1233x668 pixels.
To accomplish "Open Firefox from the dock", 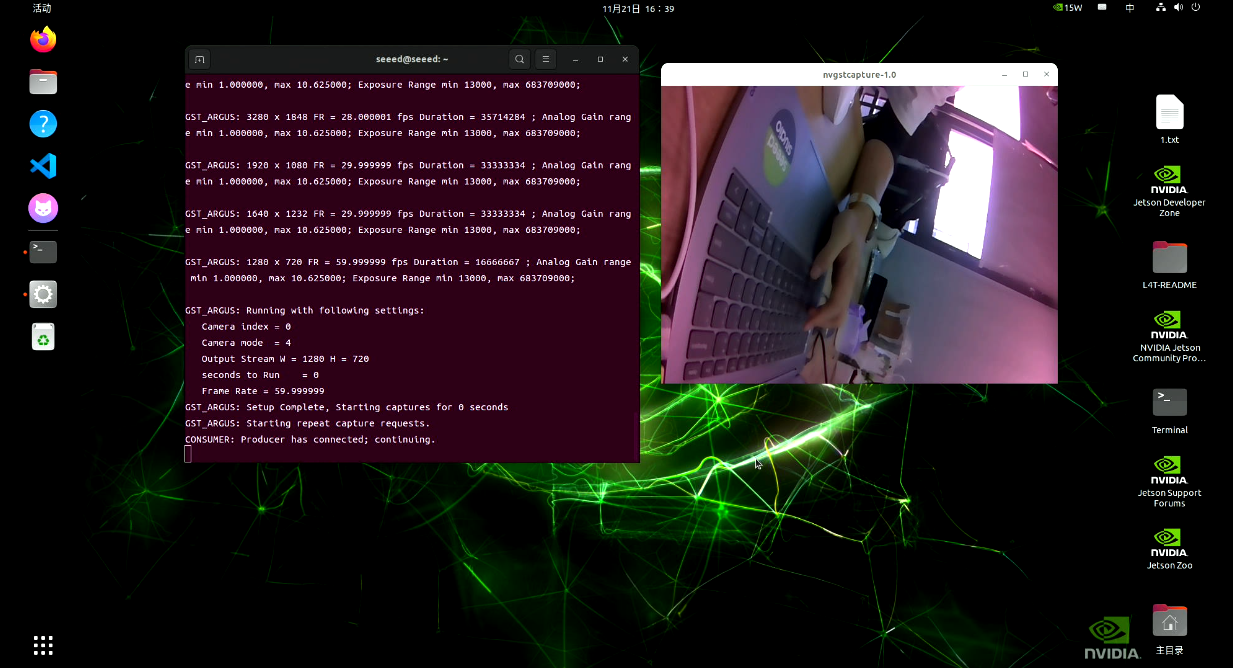I will pos(43,40).
